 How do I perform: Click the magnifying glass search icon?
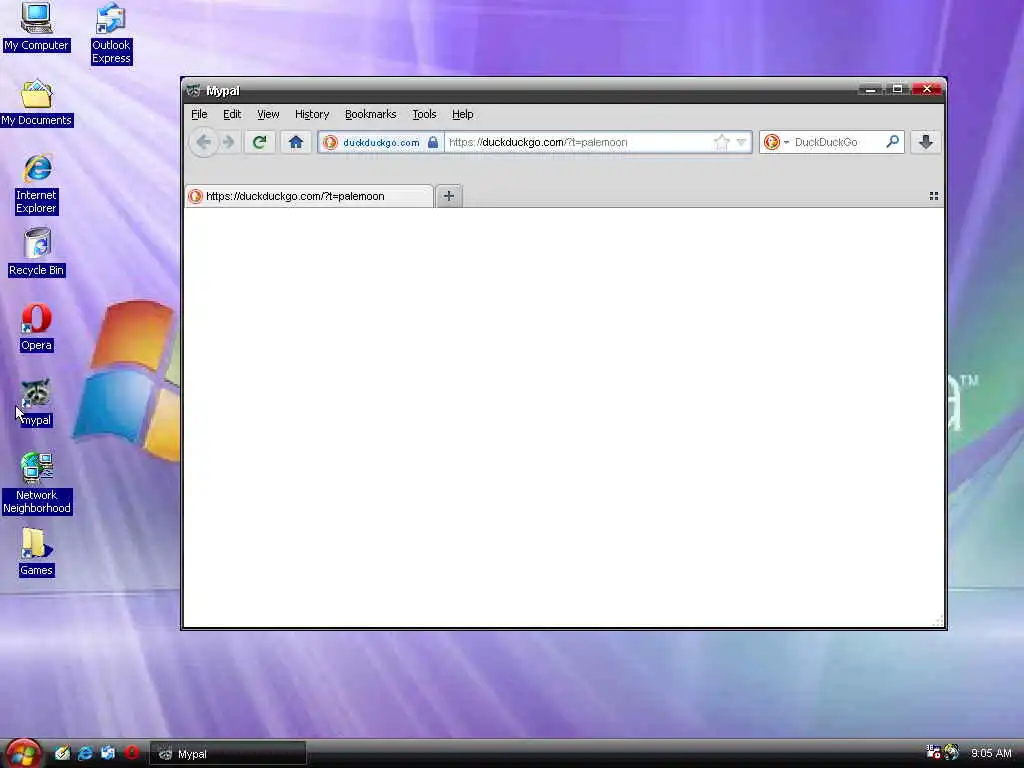pyautogui.click(x=892, y=142)
